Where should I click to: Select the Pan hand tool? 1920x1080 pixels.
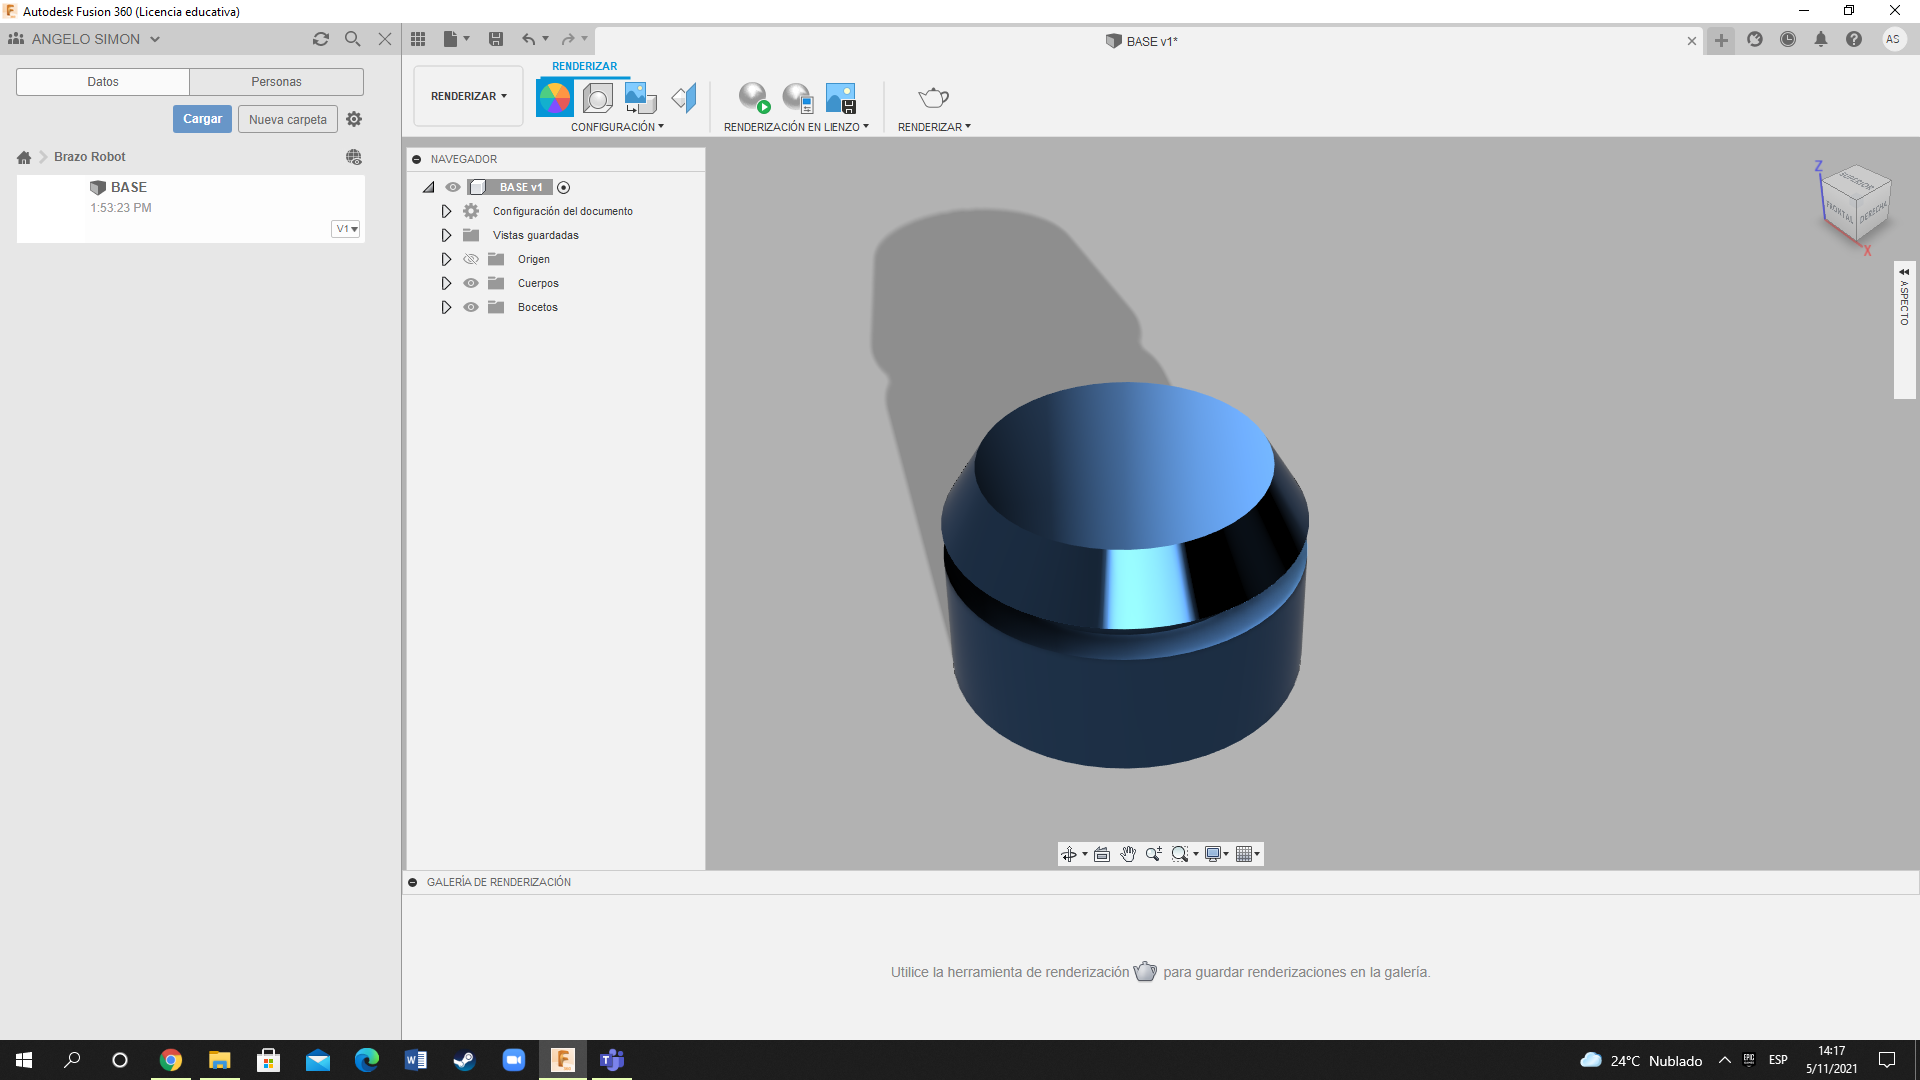point(1128,854)
